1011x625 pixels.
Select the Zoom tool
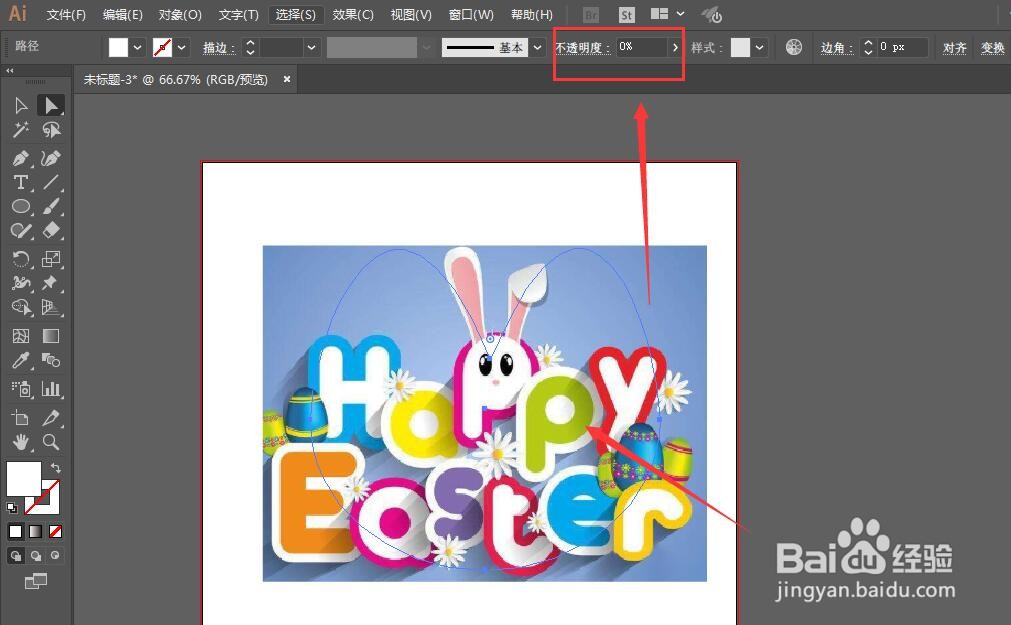(x=51, y=442)
